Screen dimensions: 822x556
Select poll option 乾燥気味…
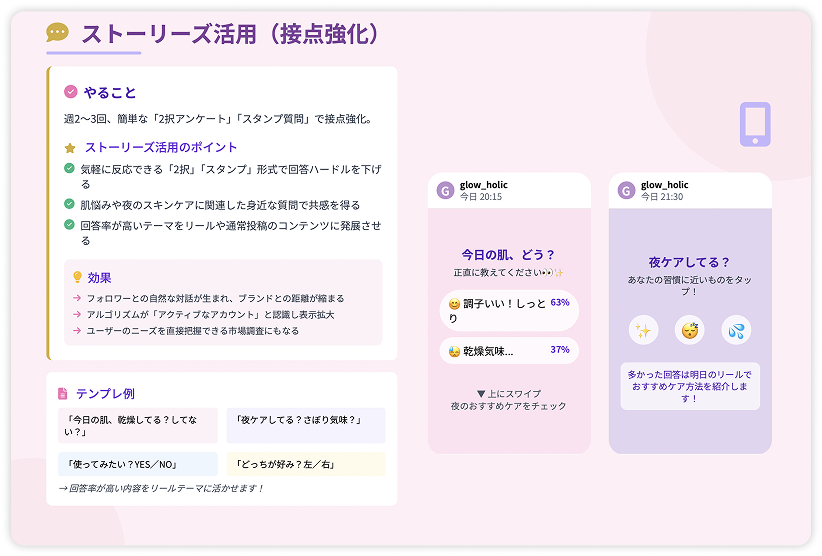(509, 351)
